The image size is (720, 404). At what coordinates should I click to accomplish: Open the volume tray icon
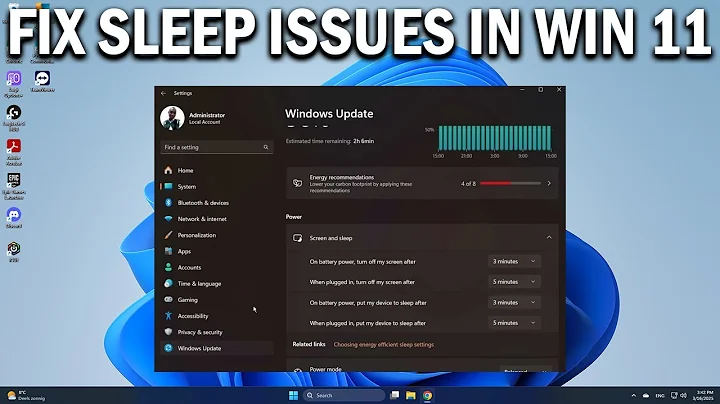point(683,396)
